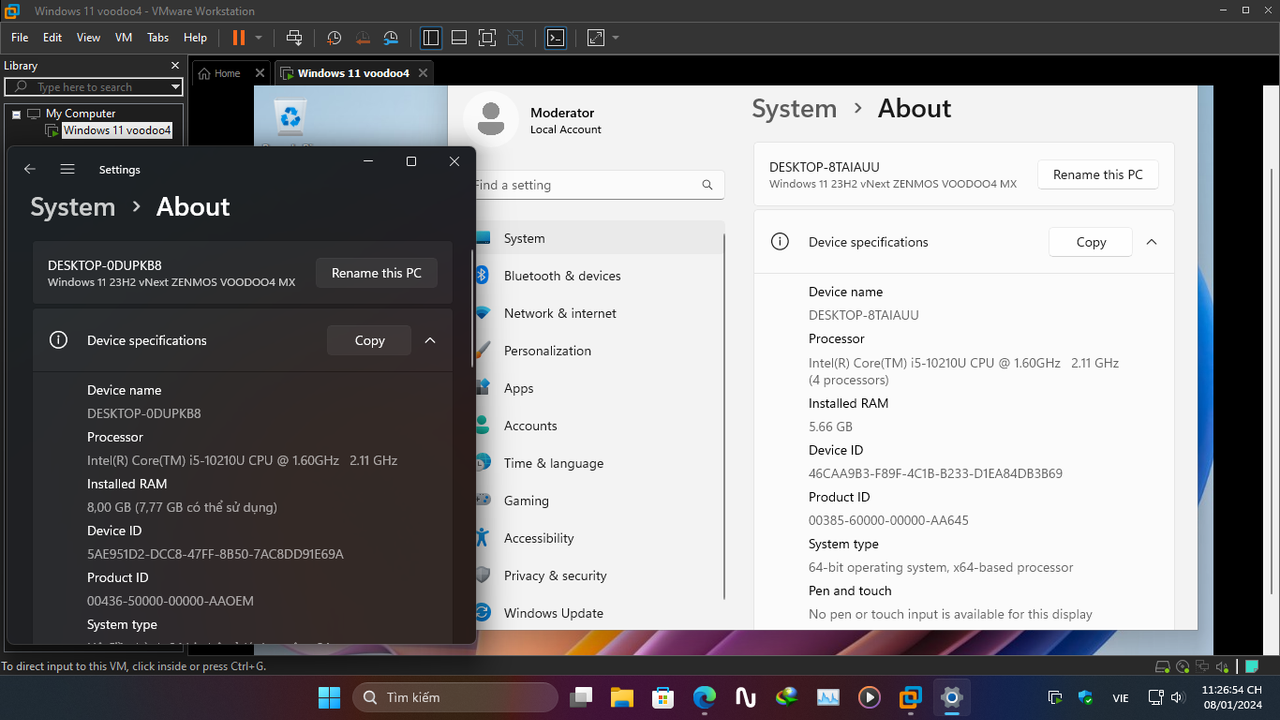Open the hamburger navigation menu in Settings
The width and height of the screenshot is (1280, 720).
(67, 169)
